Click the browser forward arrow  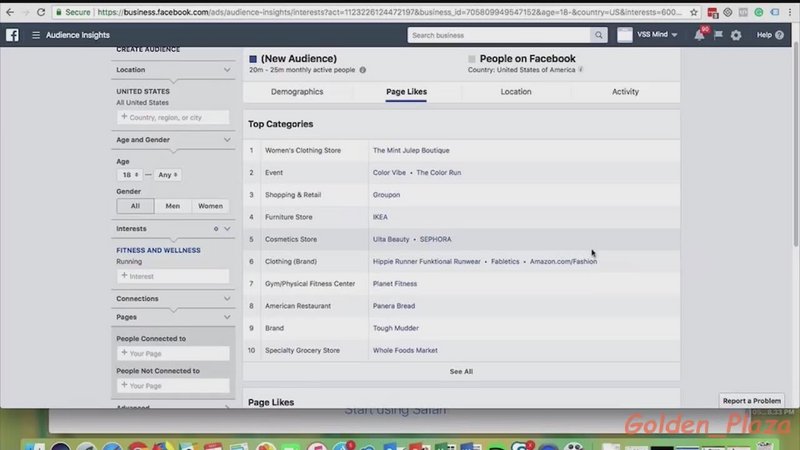pos(26,12)
